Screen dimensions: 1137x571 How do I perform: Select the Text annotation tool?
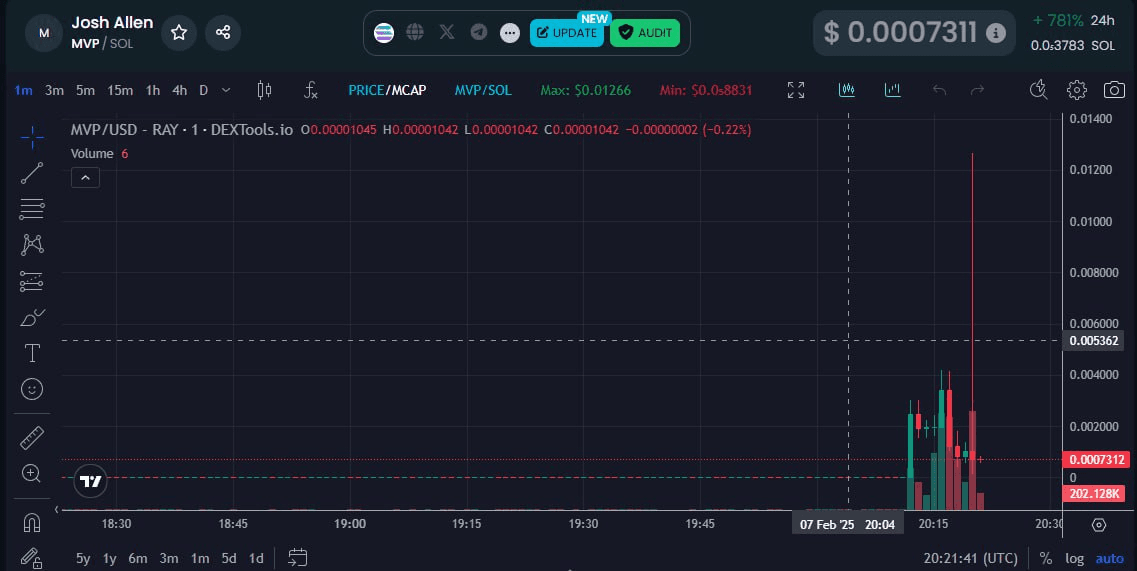pyautogui.click(x=32, y=353)
